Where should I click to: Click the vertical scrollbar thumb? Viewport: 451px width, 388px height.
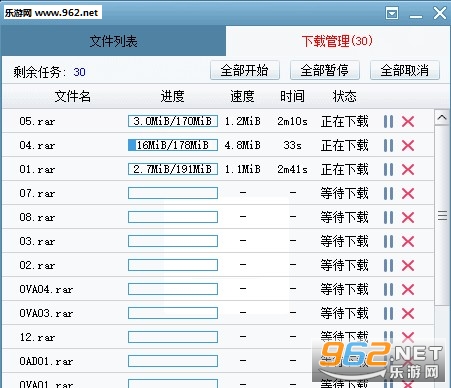coord(442,215)
